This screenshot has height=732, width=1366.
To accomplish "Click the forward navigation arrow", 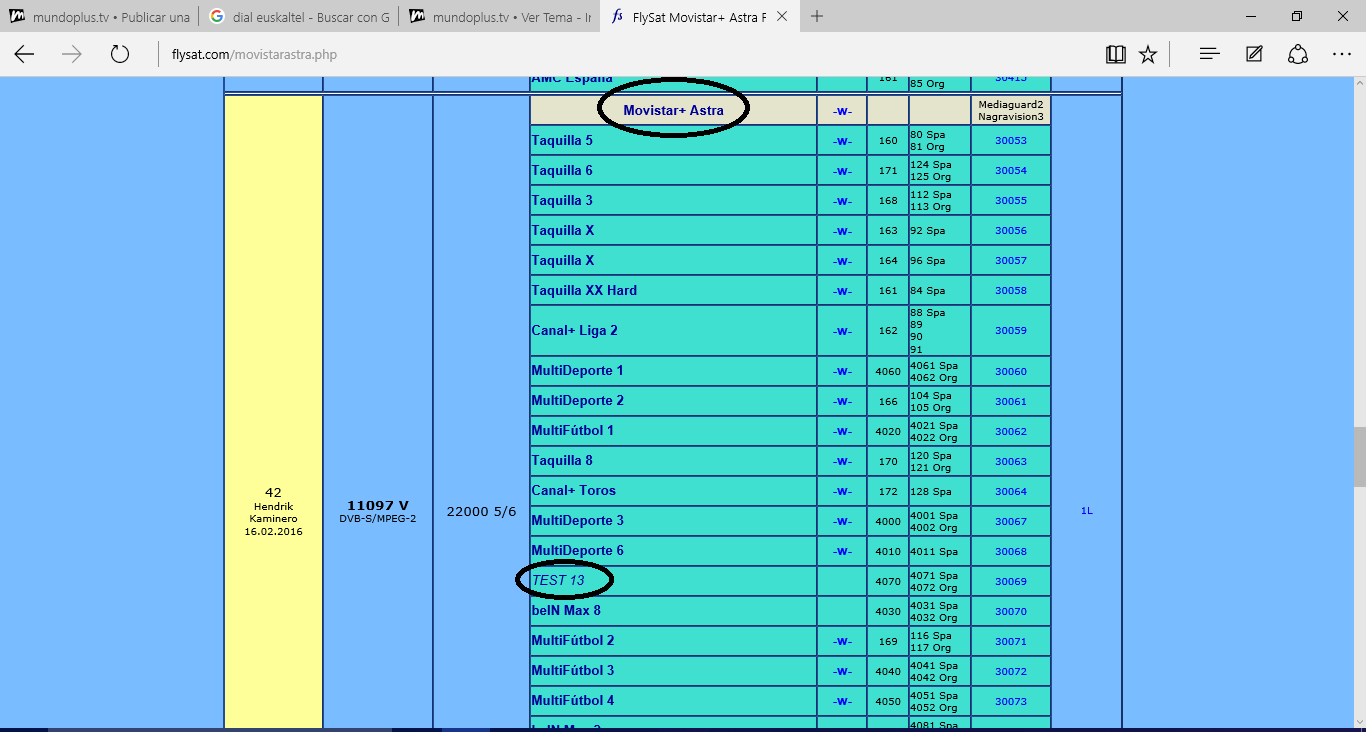I will pos(72,54).
